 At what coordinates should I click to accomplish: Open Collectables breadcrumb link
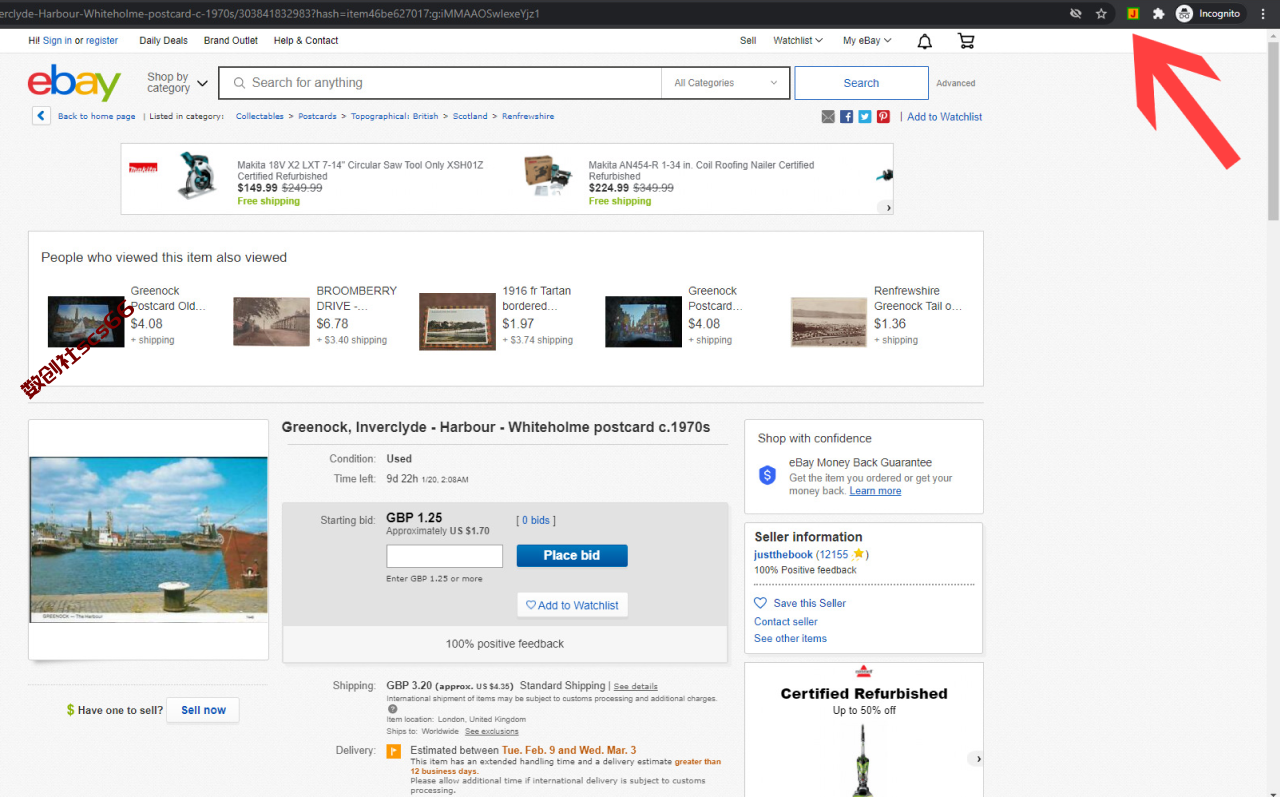pos(260,116)
